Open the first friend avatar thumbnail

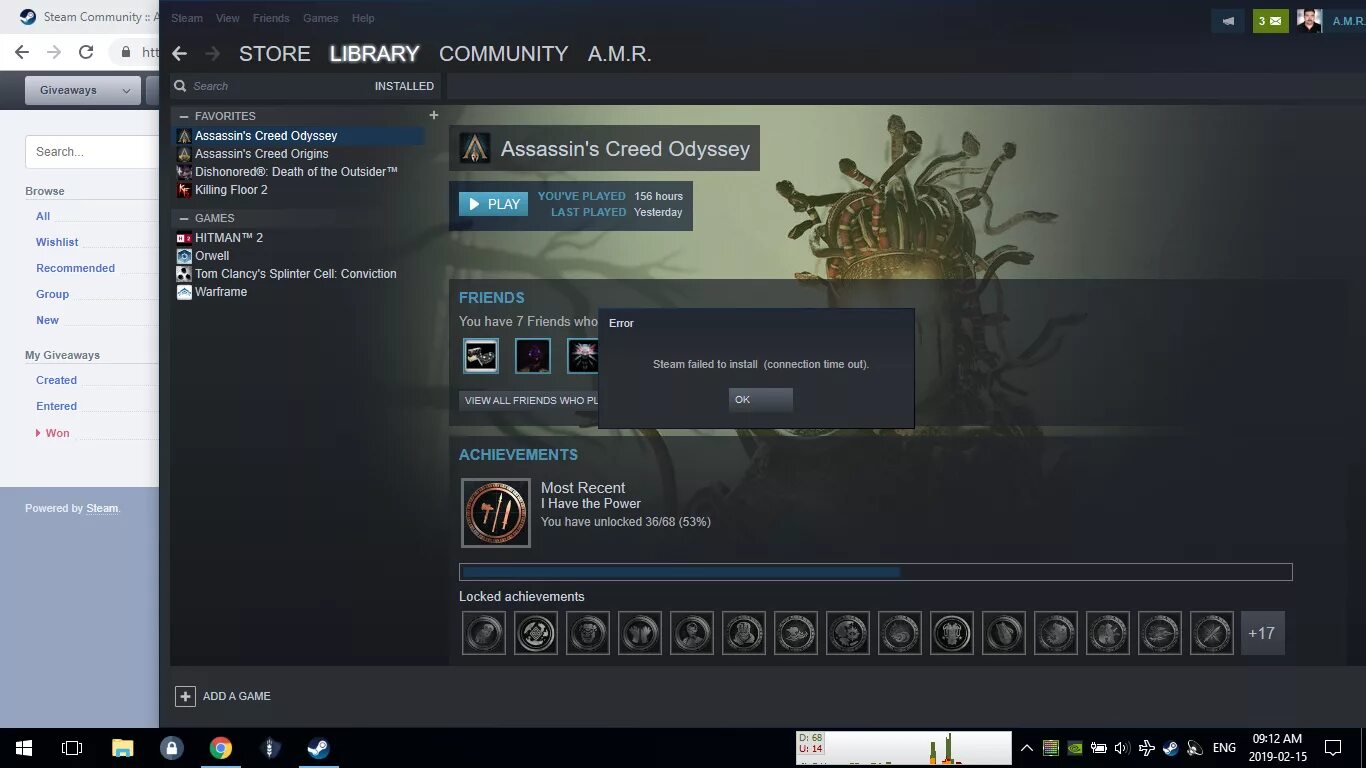pos(481,356)
